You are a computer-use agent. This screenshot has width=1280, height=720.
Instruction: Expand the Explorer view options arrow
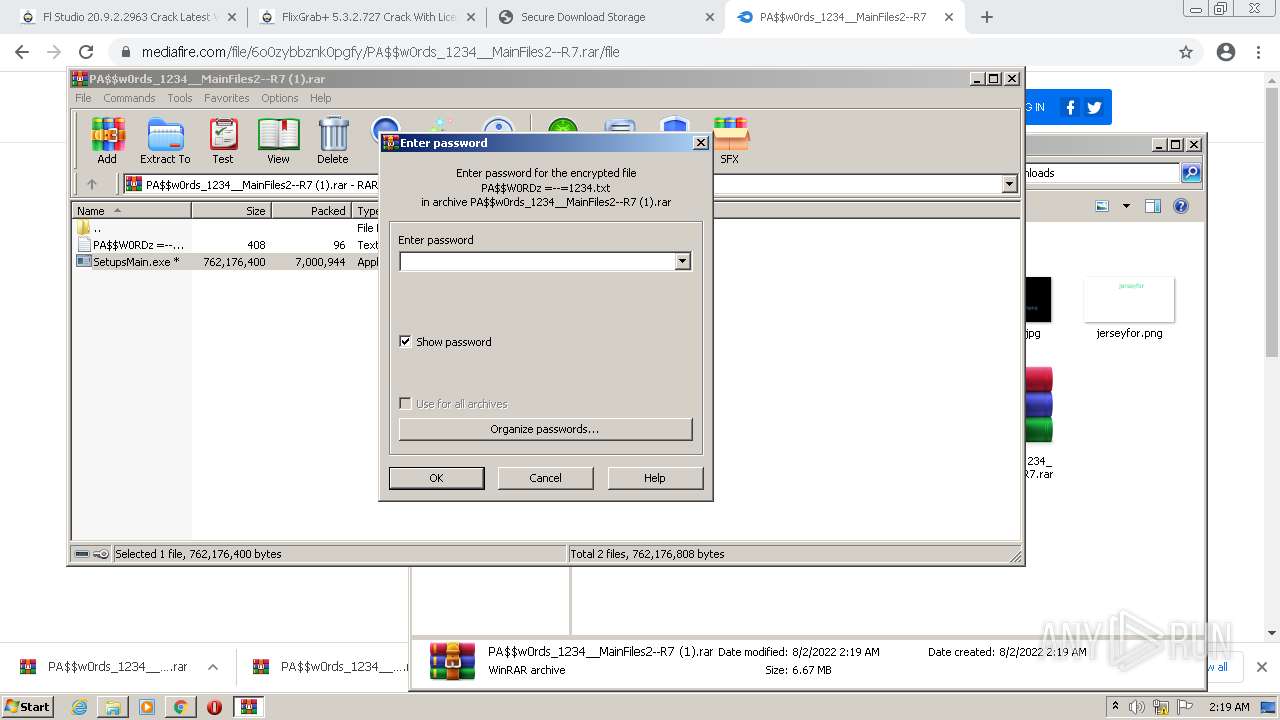(1126, 206)
